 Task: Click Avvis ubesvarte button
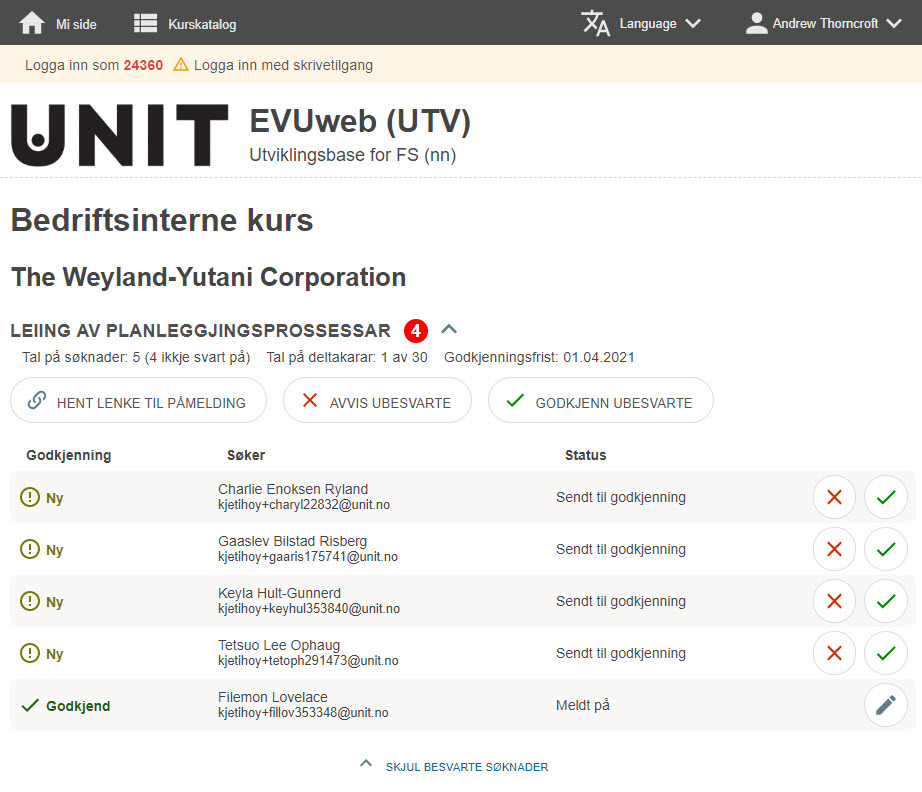coord(377,400)
